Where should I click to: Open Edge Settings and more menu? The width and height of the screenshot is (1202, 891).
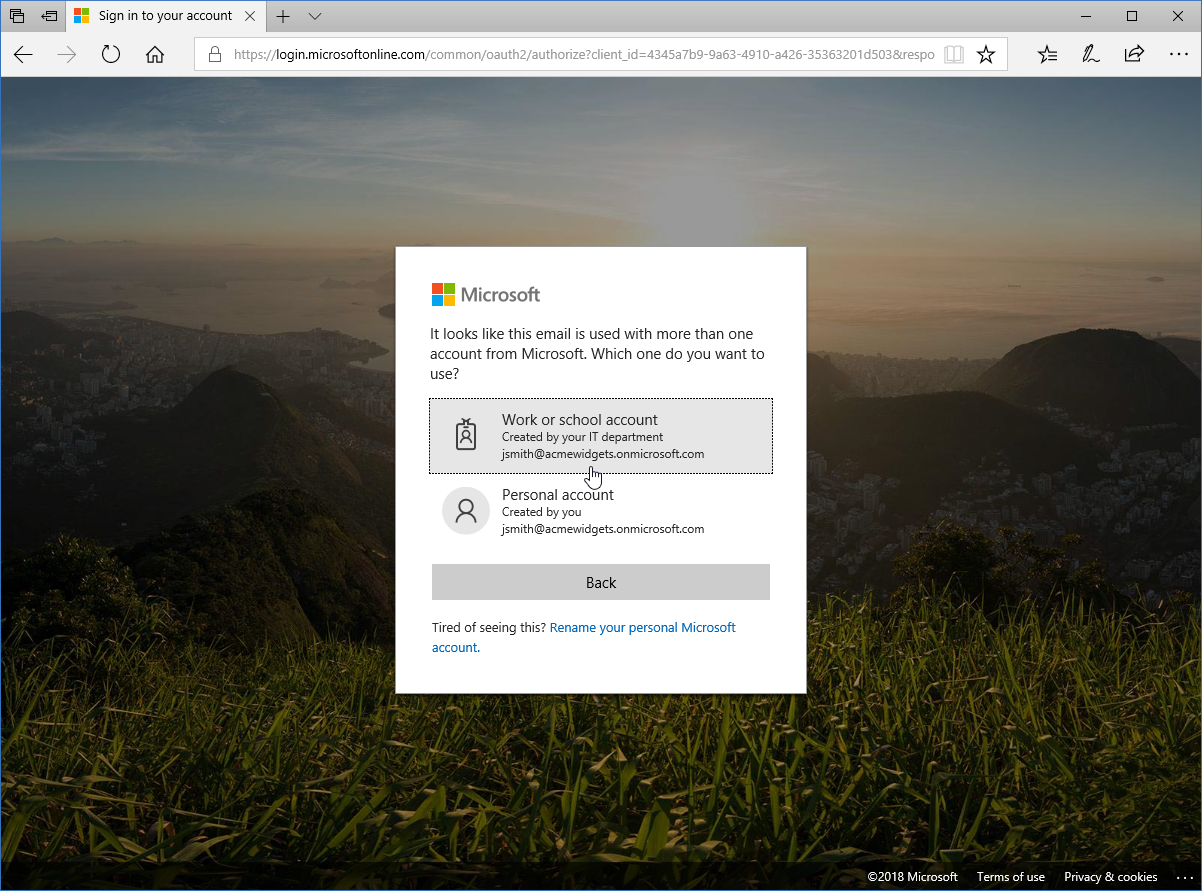pos(1178,54)
